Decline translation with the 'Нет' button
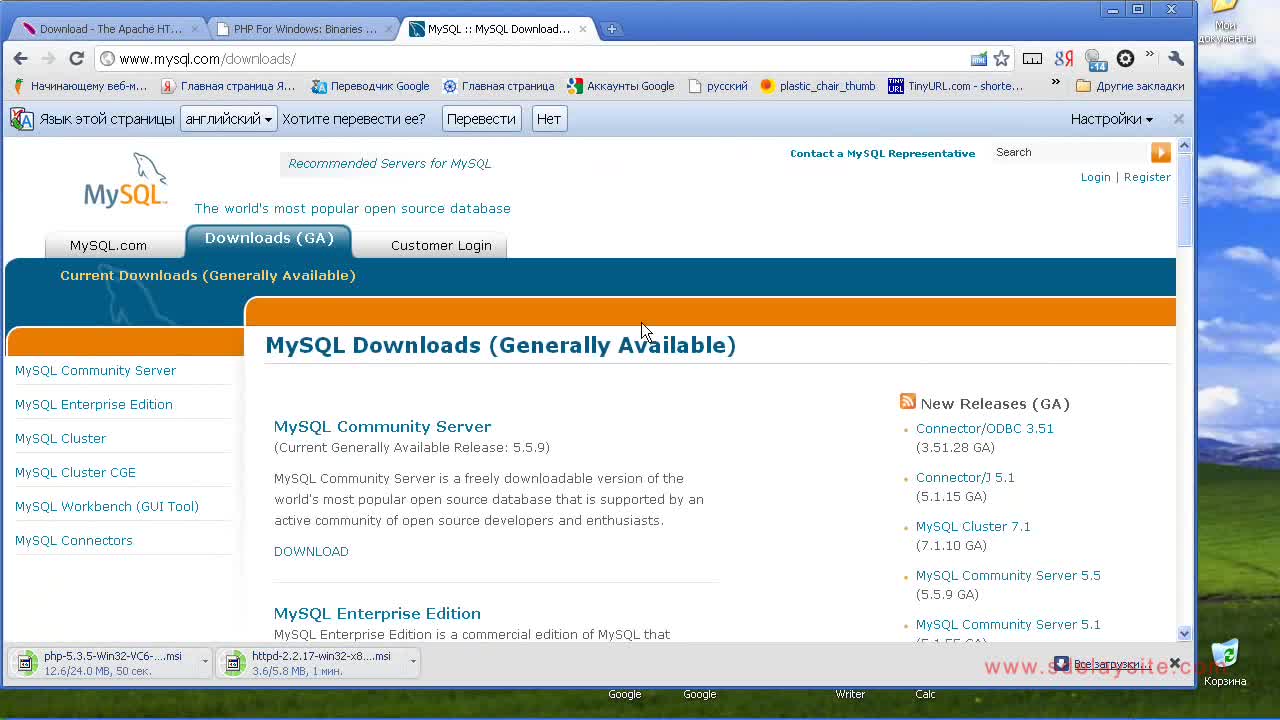1280x720 pixels. (x=549, y=119)
